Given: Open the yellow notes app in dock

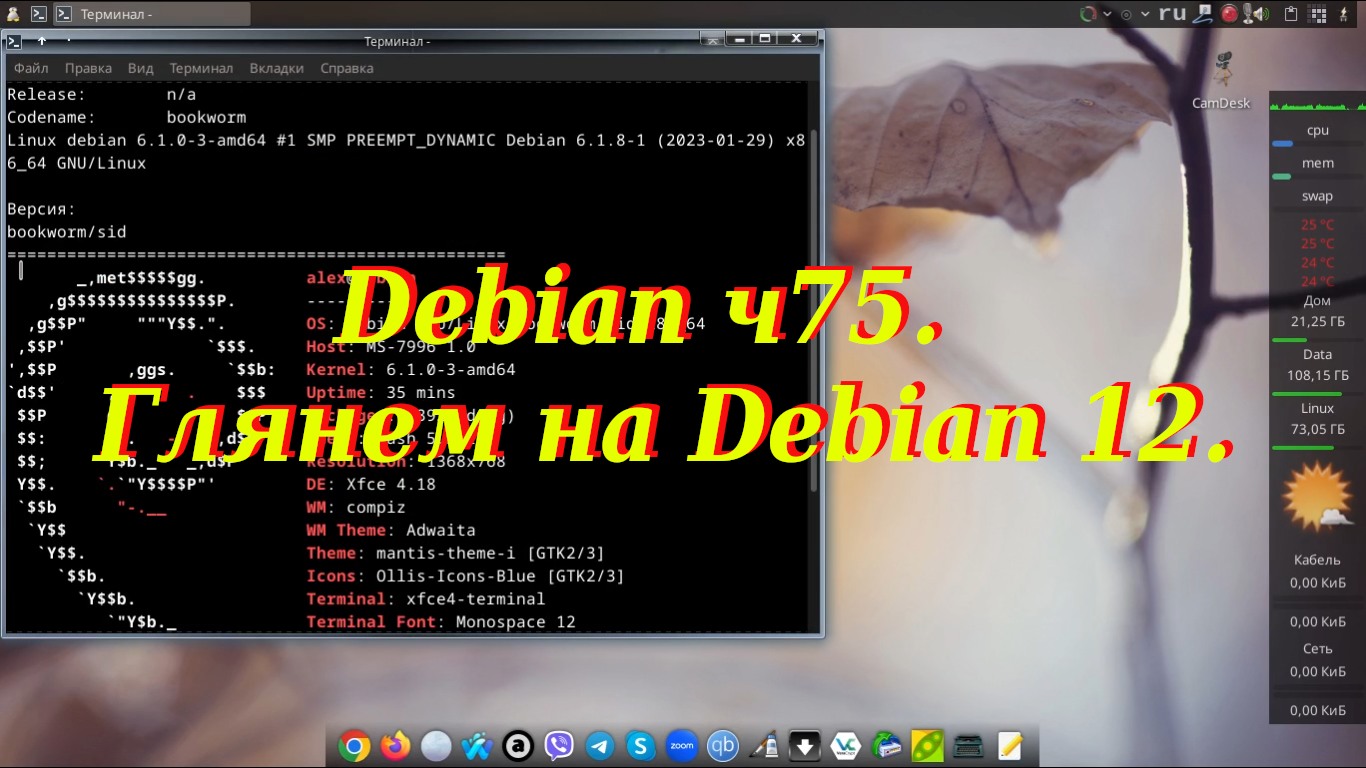Looking at the screenshot, I should pyautogui.click(x=1010, y=745).
